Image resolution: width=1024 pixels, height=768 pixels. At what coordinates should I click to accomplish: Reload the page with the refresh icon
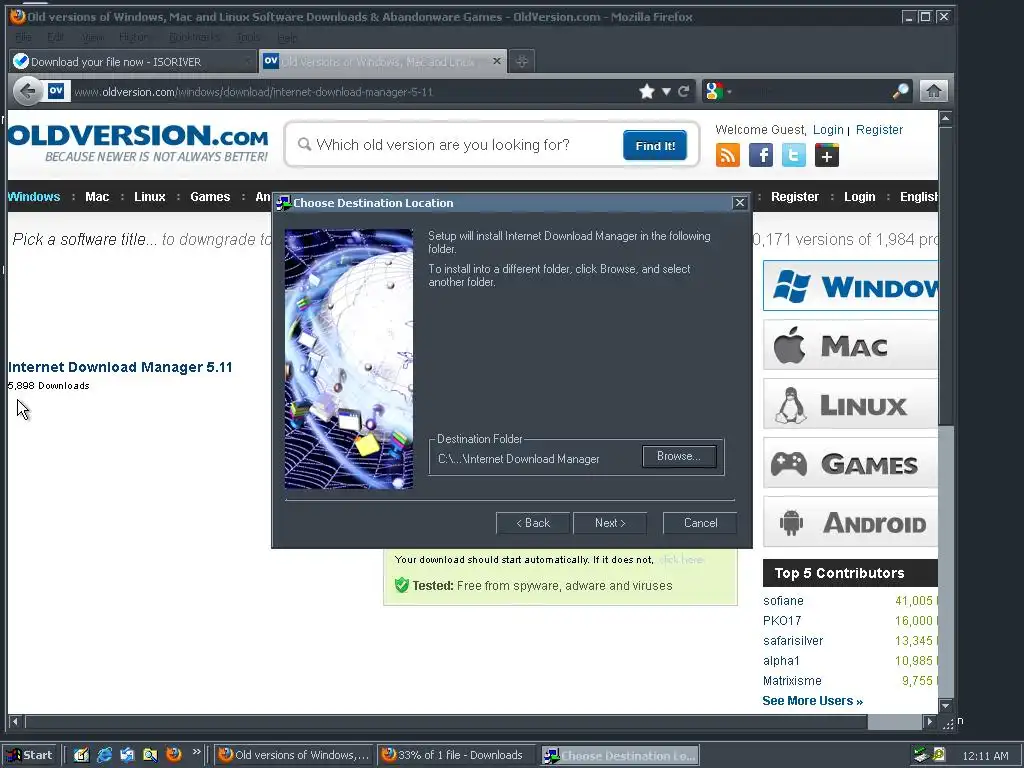(x=683, y=91)
